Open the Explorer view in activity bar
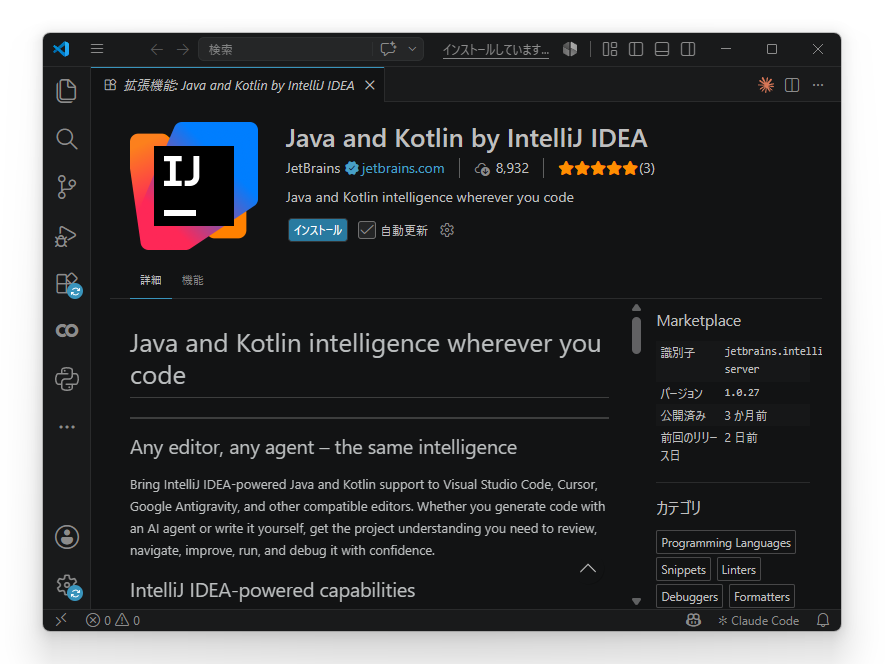The image size is (885, 664). pos(67,91)
